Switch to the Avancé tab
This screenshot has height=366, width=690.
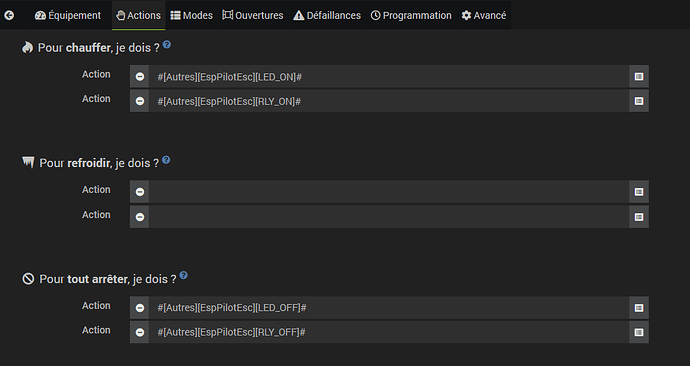tap(484, 15)
